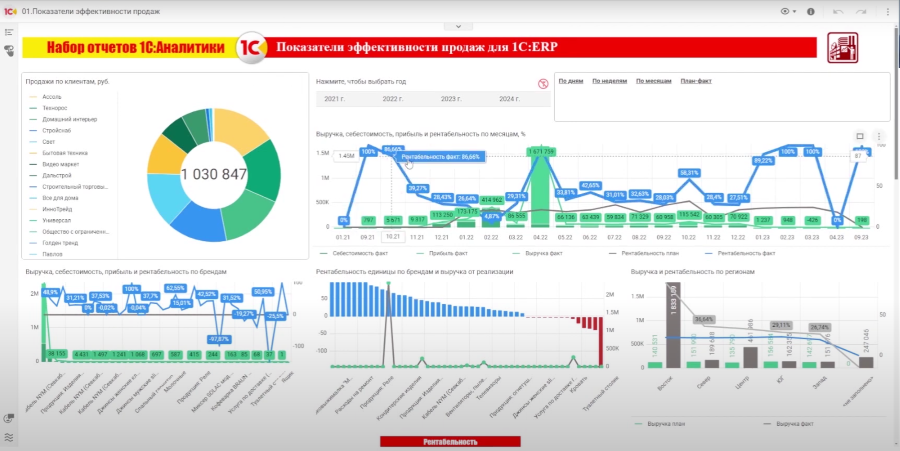Open the monthly chart's three-dot menu

click(879, 136)
